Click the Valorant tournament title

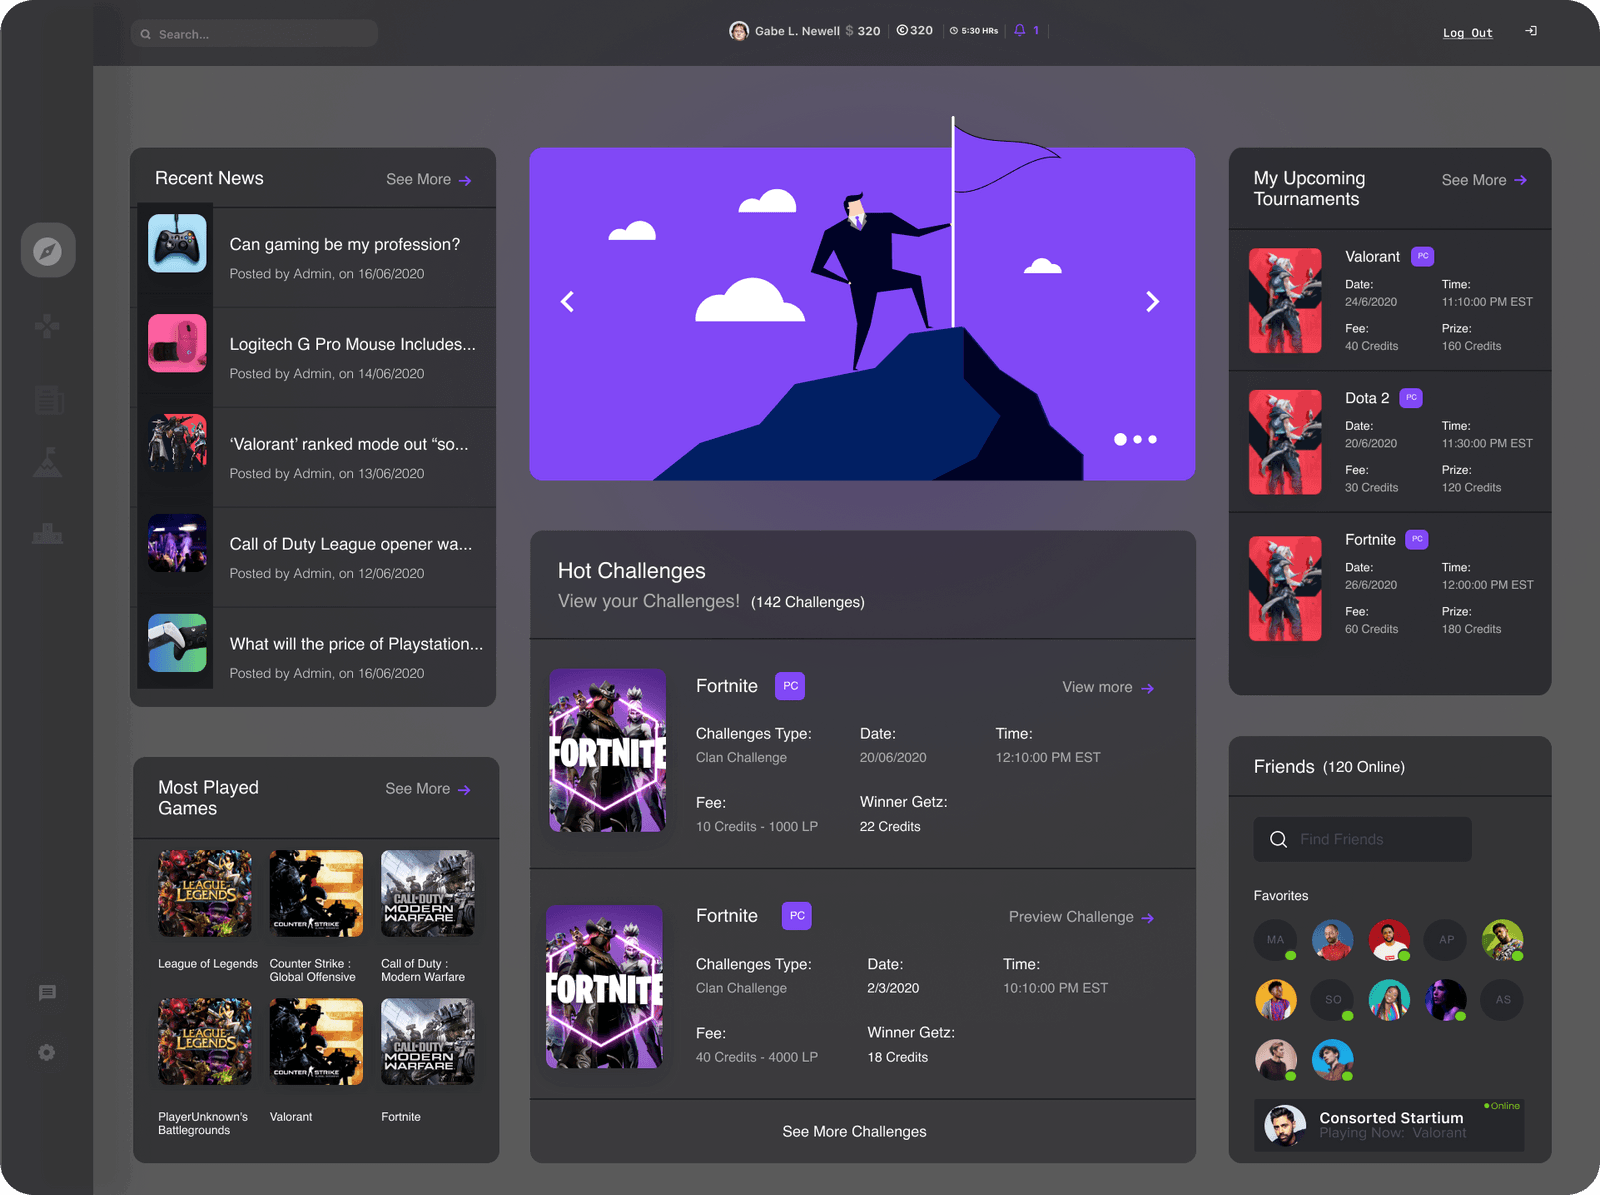point(1372,257)
